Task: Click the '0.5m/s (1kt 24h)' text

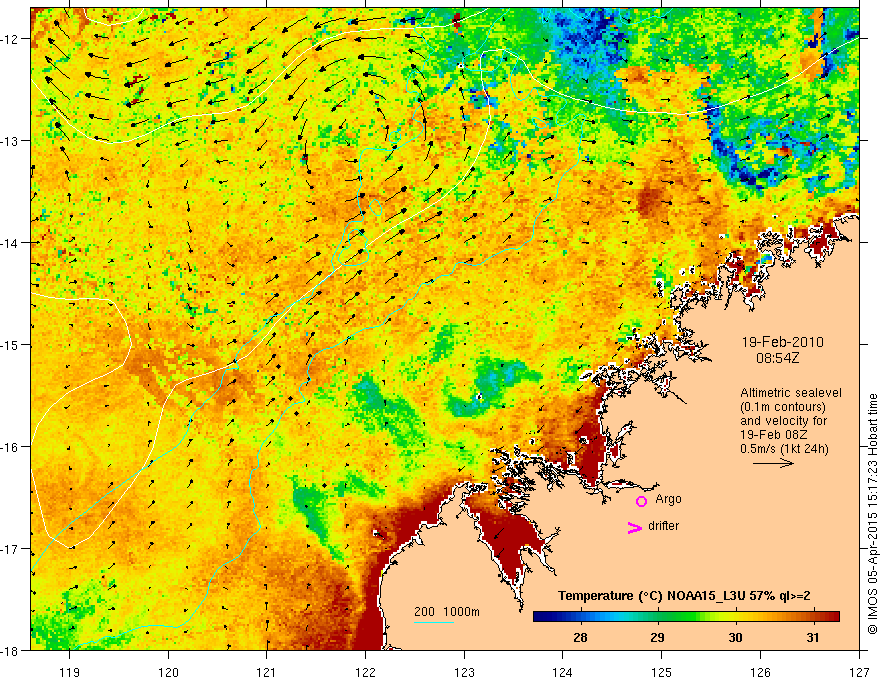Action: [784, 449]
